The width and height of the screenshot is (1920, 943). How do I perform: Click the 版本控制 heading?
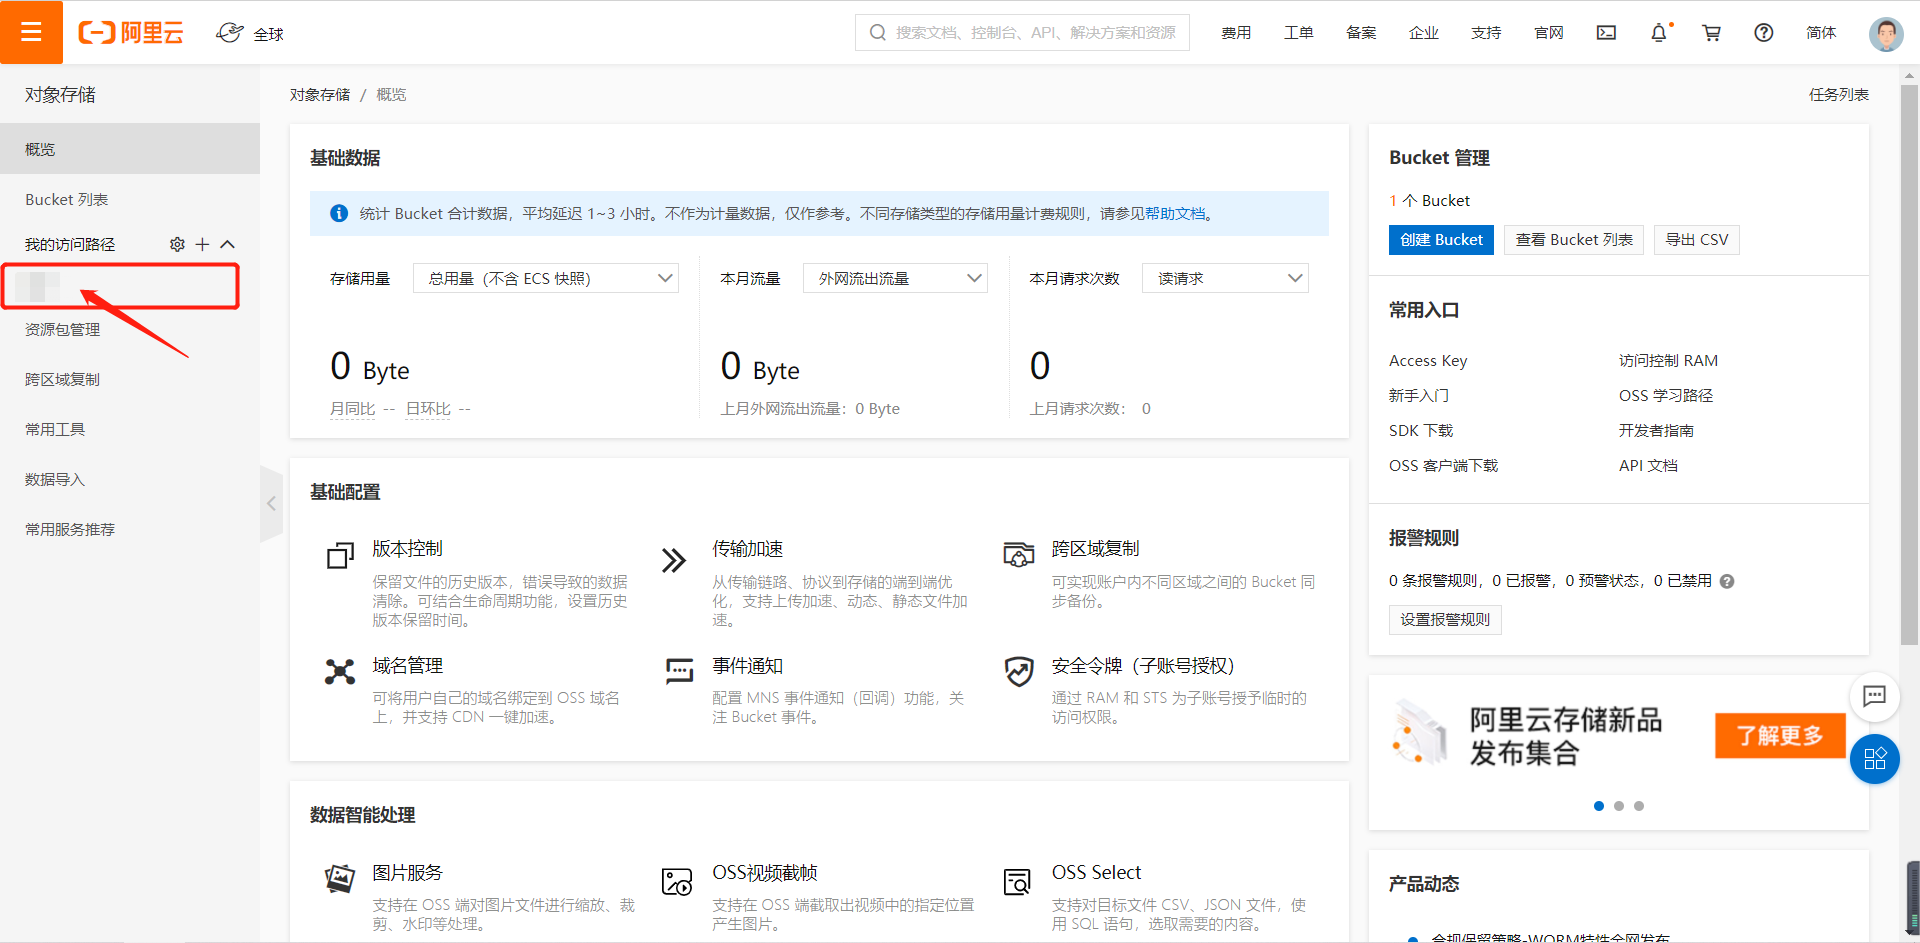pyautogui.click(x=407, y=549)
